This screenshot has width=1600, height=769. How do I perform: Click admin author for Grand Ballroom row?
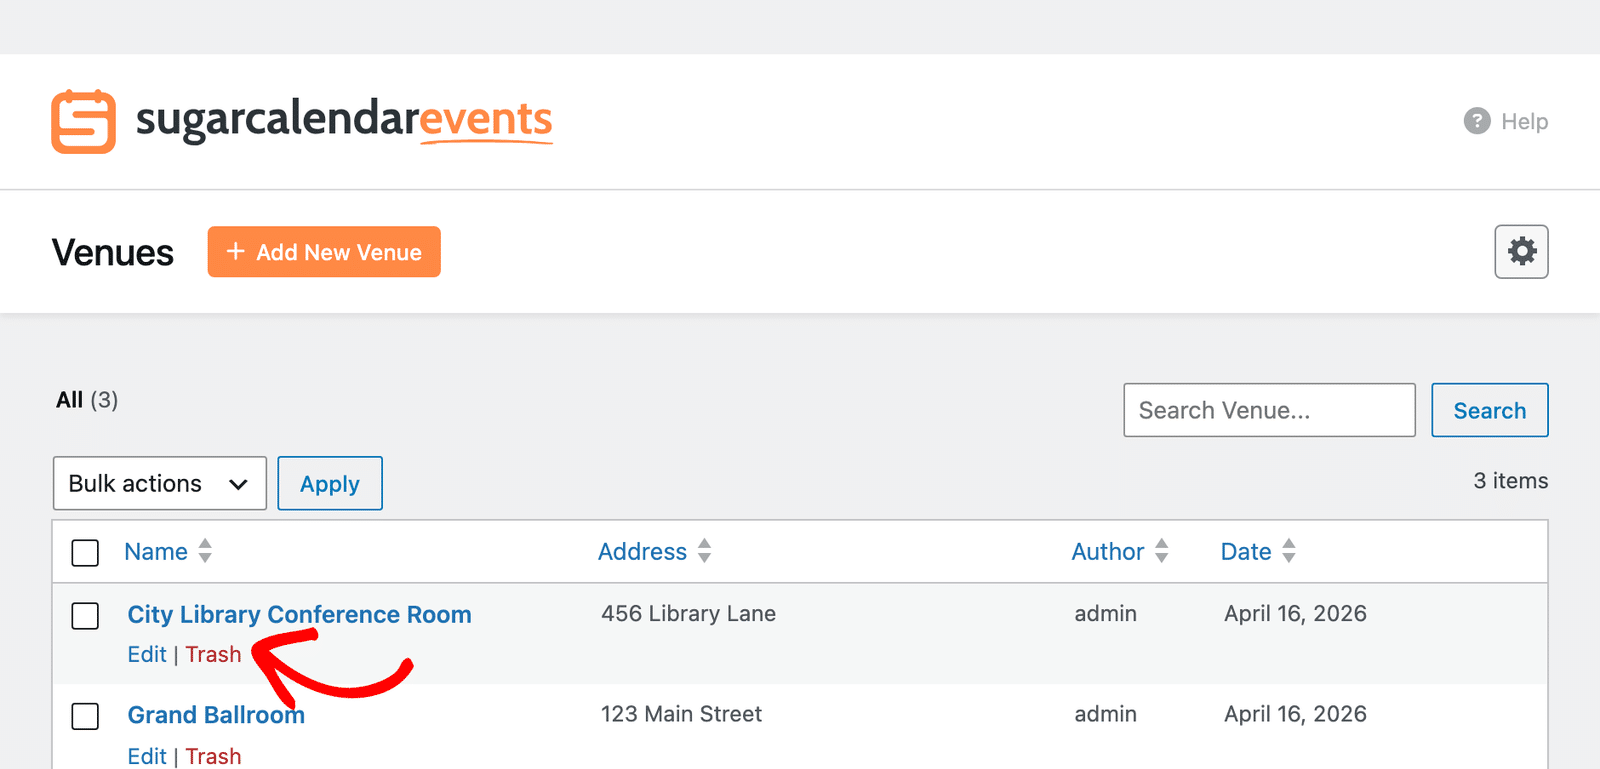tap(1105, 714)
